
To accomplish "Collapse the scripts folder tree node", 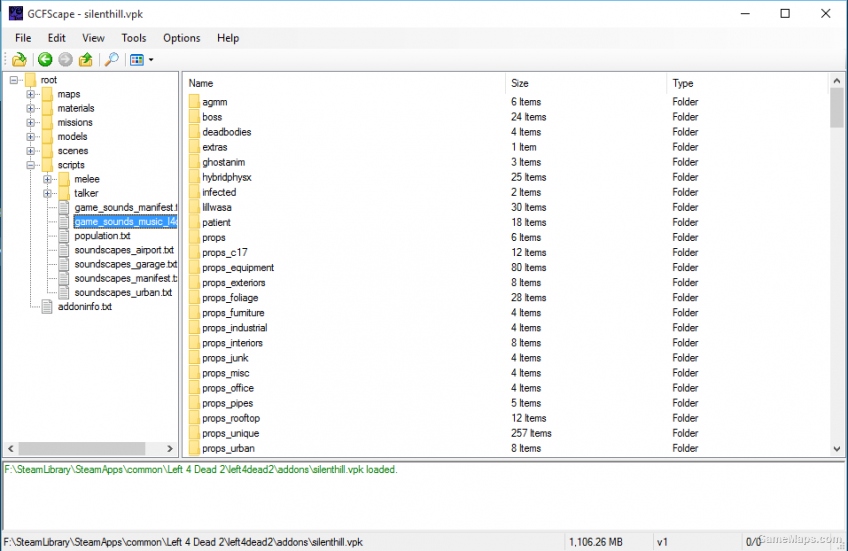I will [x=31, y=165].
